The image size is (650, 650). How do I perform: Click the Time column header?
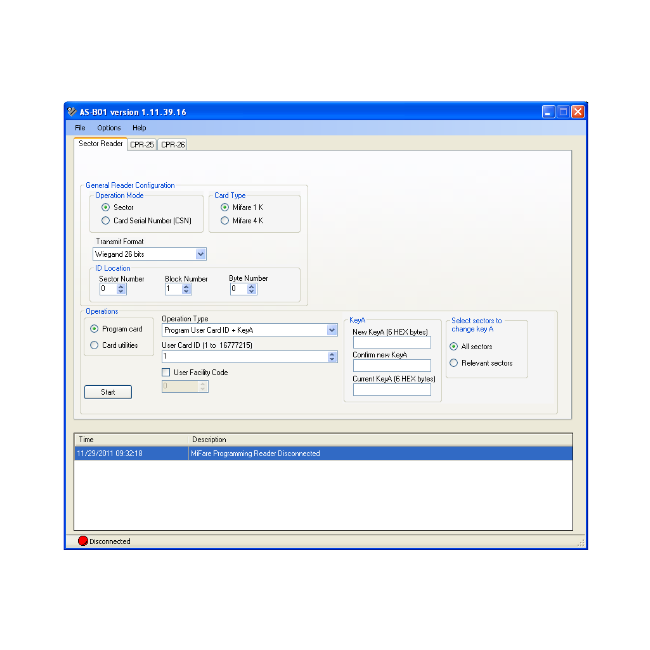point(131,439)
